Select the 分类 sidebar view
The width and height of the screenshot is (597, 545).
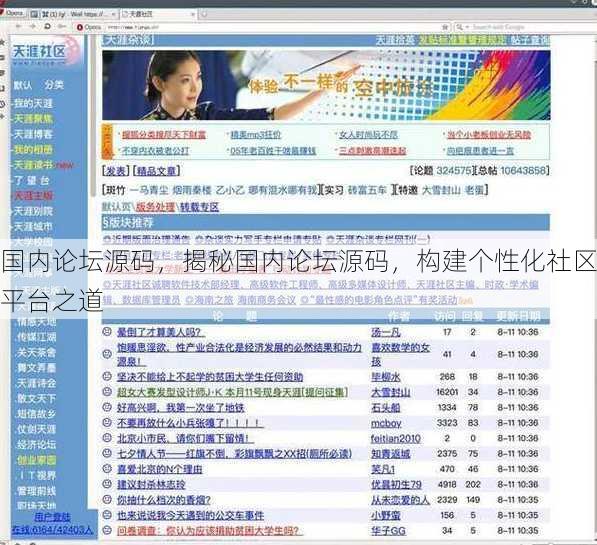pos(54,85)
